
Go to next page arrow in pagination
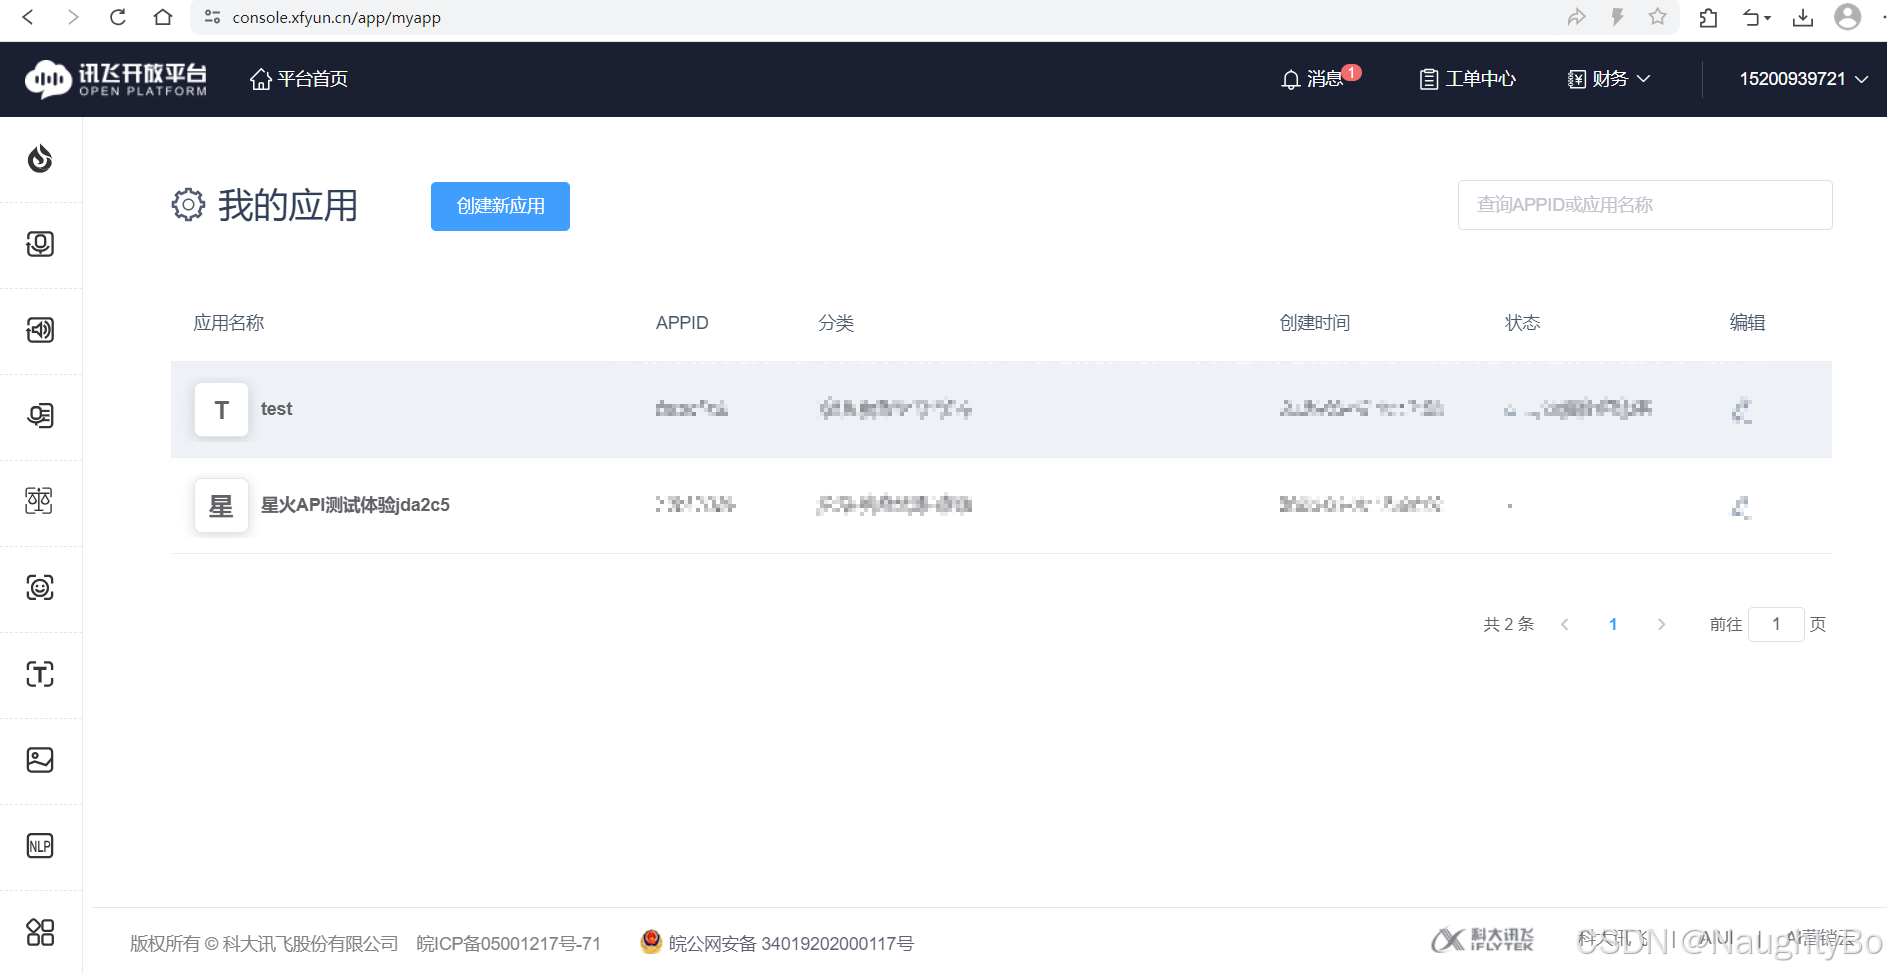pyautogui.click(x=1661, y=624)
